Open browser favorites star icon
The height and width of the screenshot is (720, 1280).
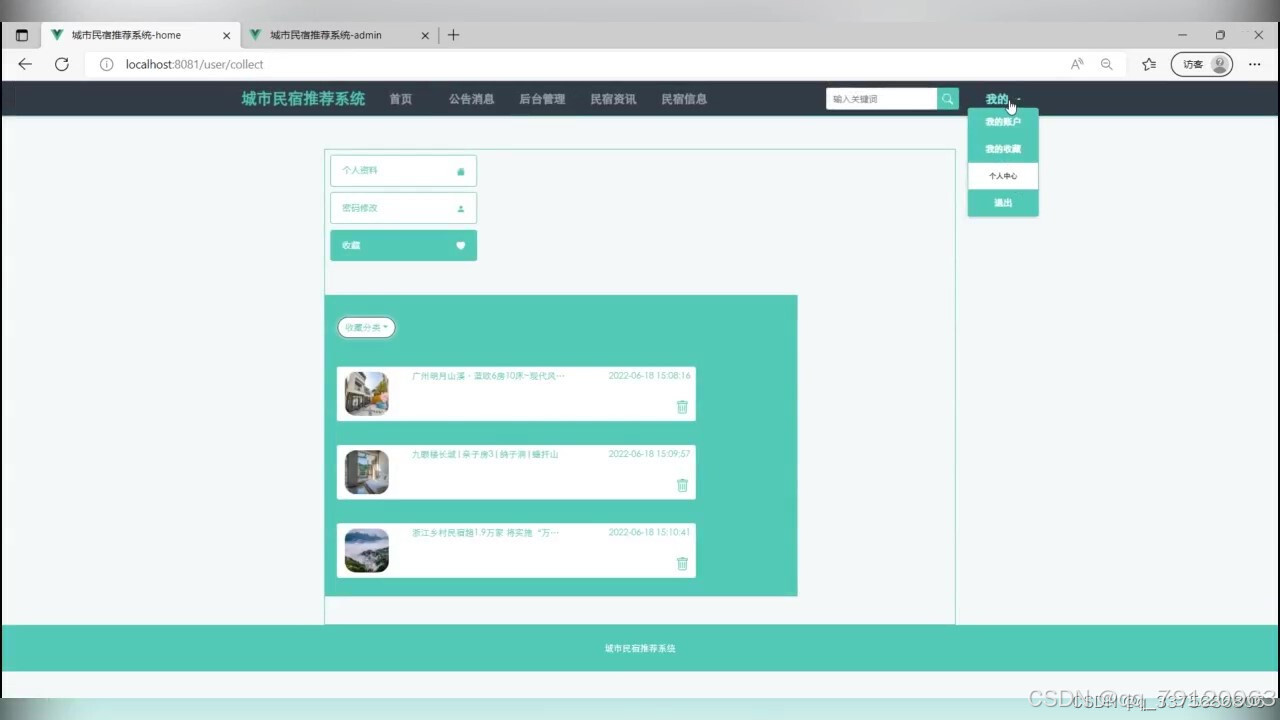point(1149,64)
